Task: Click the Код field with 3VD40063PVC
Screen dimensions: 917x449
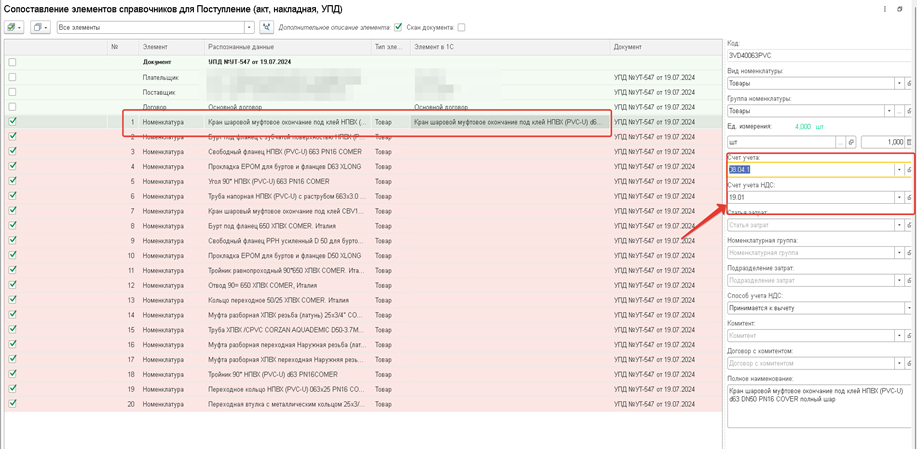Action: [820, 55]
